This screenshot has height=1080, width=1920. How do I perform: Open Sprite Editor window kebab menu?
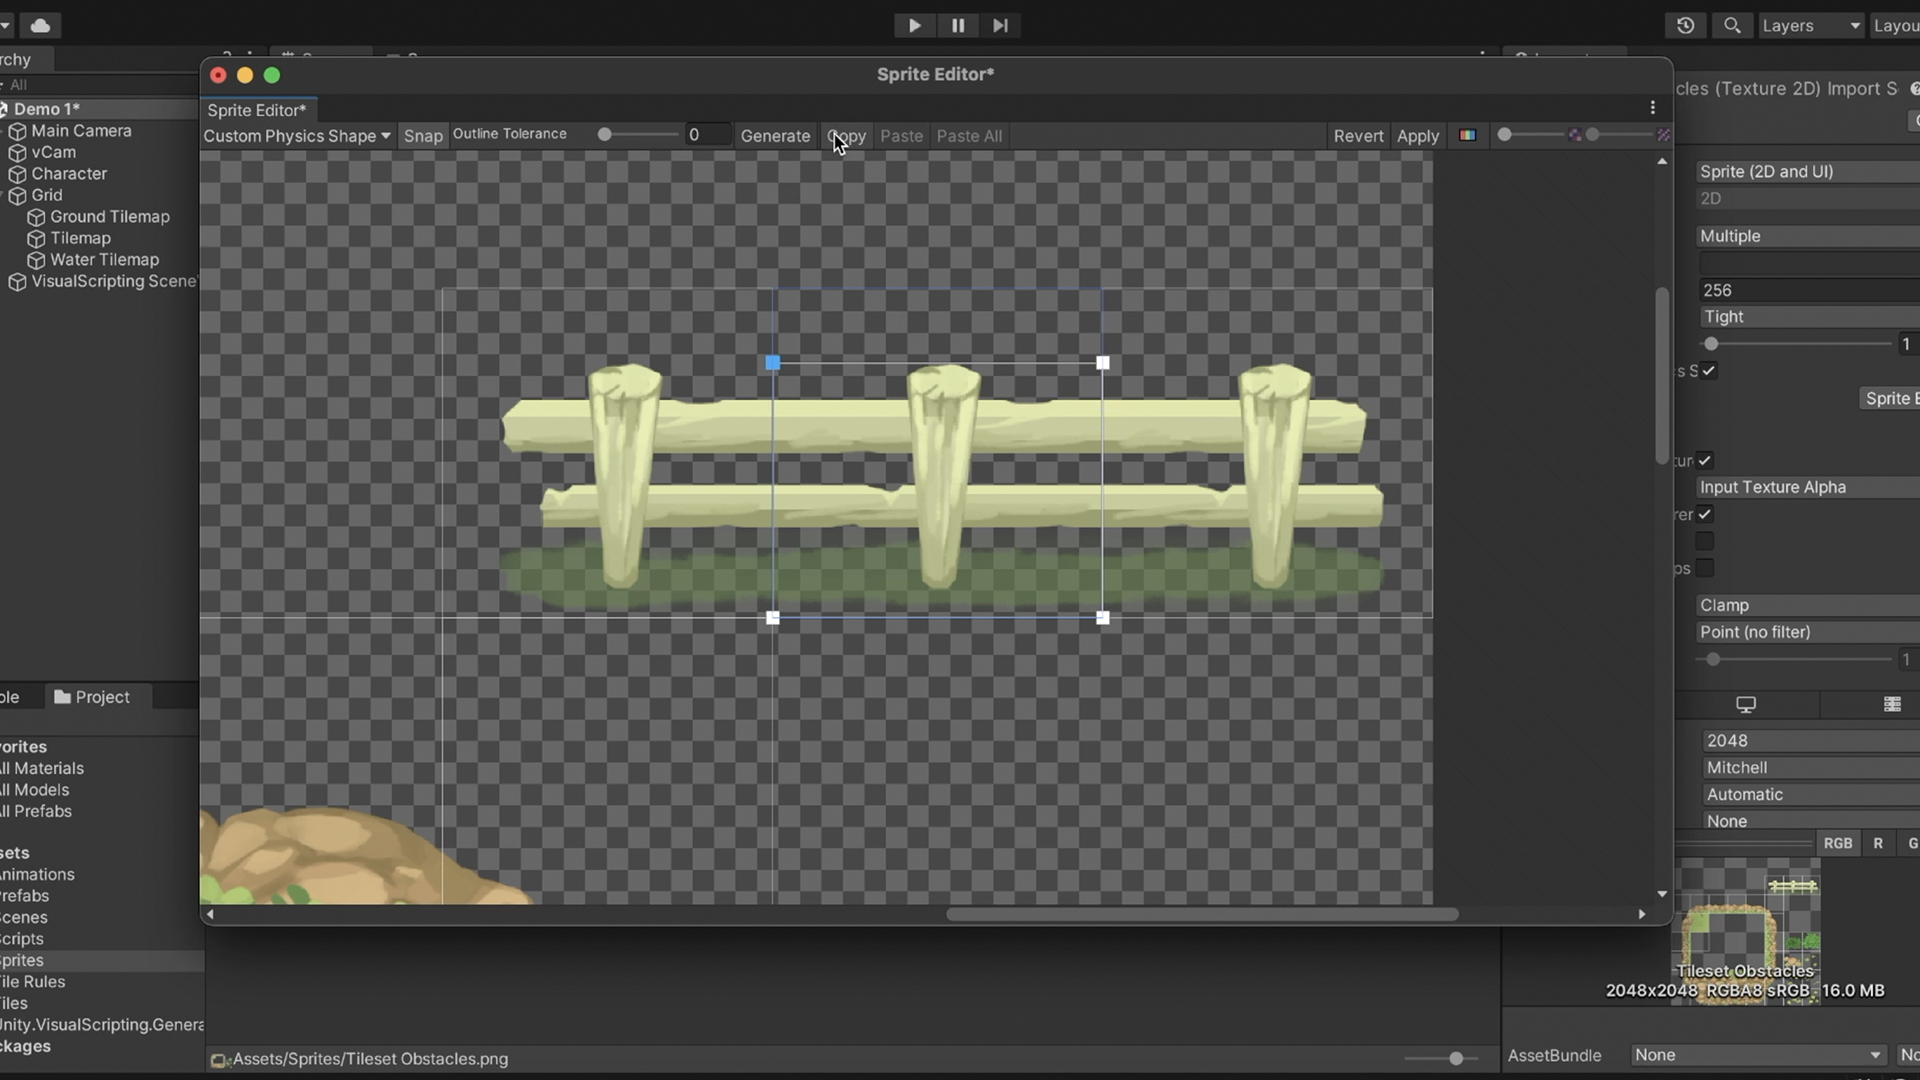pyautogui.click(x=1652, y=108)
